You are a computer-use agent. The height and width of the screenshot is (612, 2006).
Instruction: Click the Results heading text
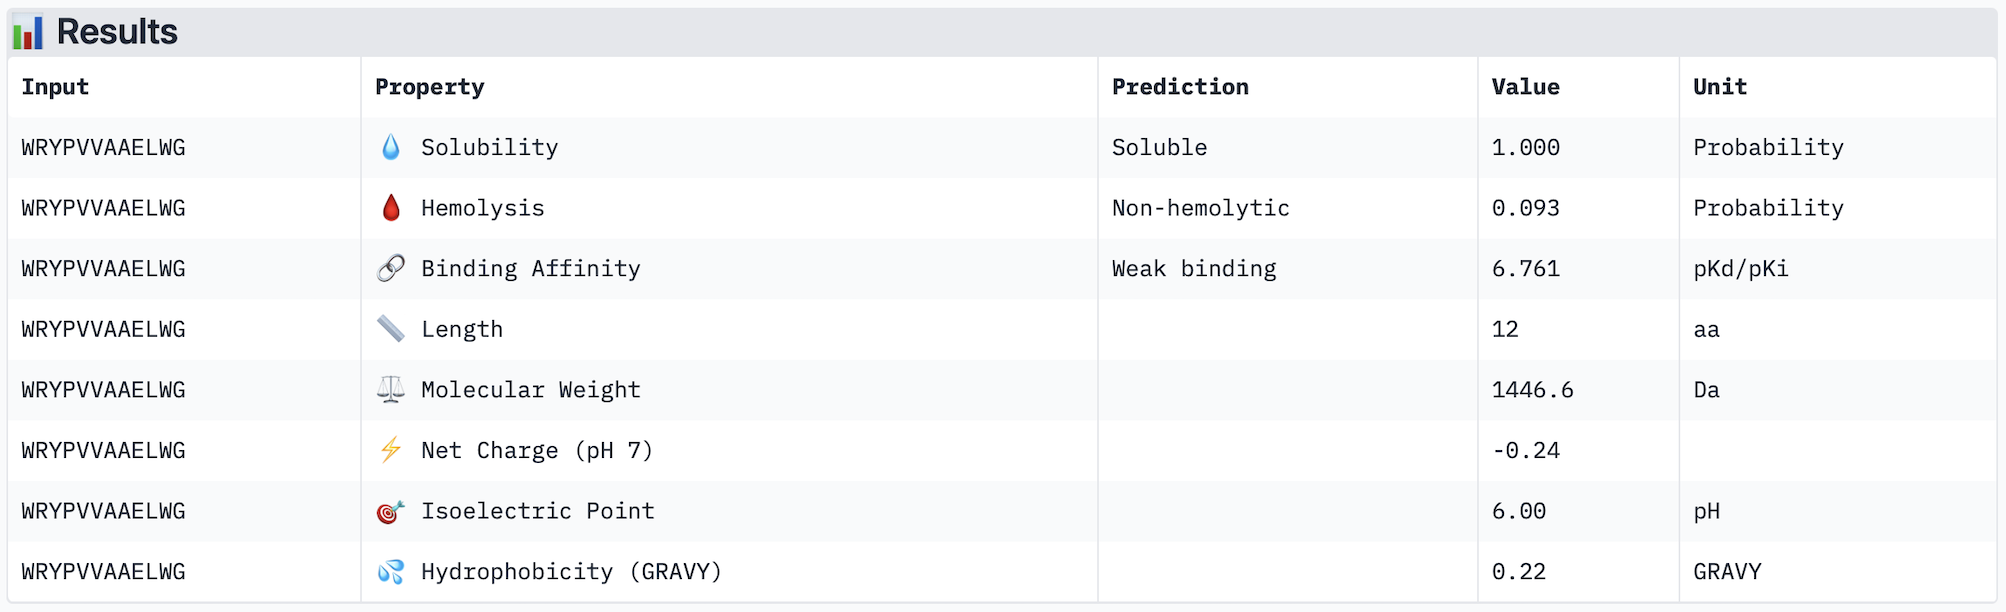pos(117,32)
